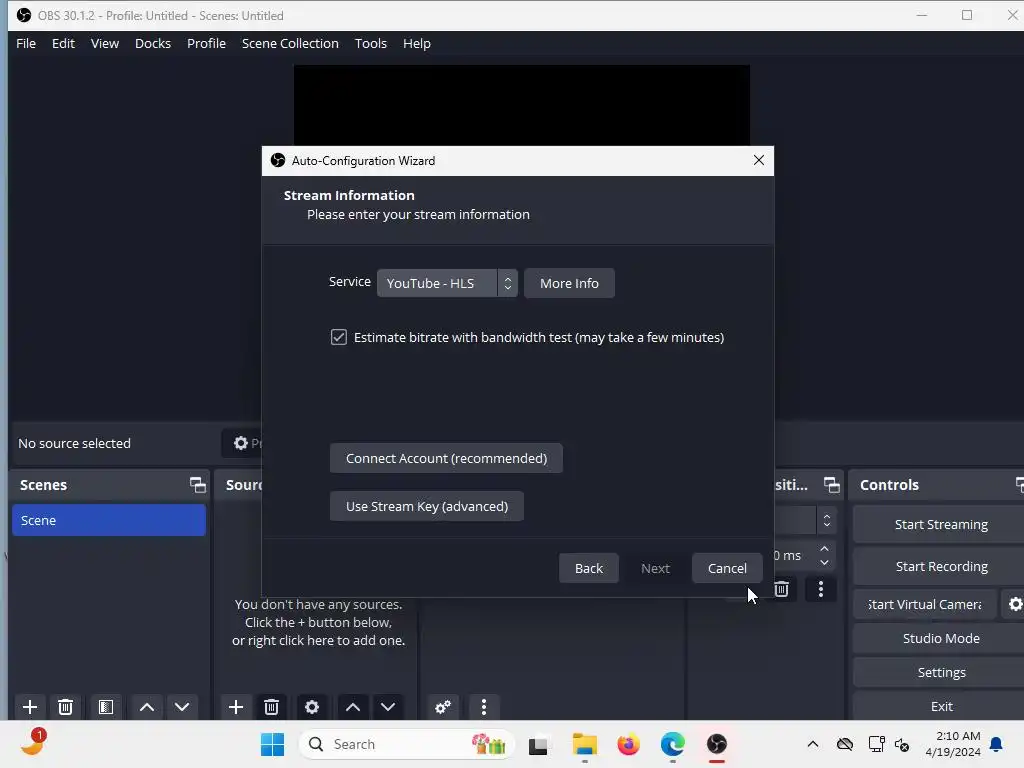The width and height of the screenshot is (1024, 768).
Task: Delete the selected scene with trash icon
Action: pos(65,707)
